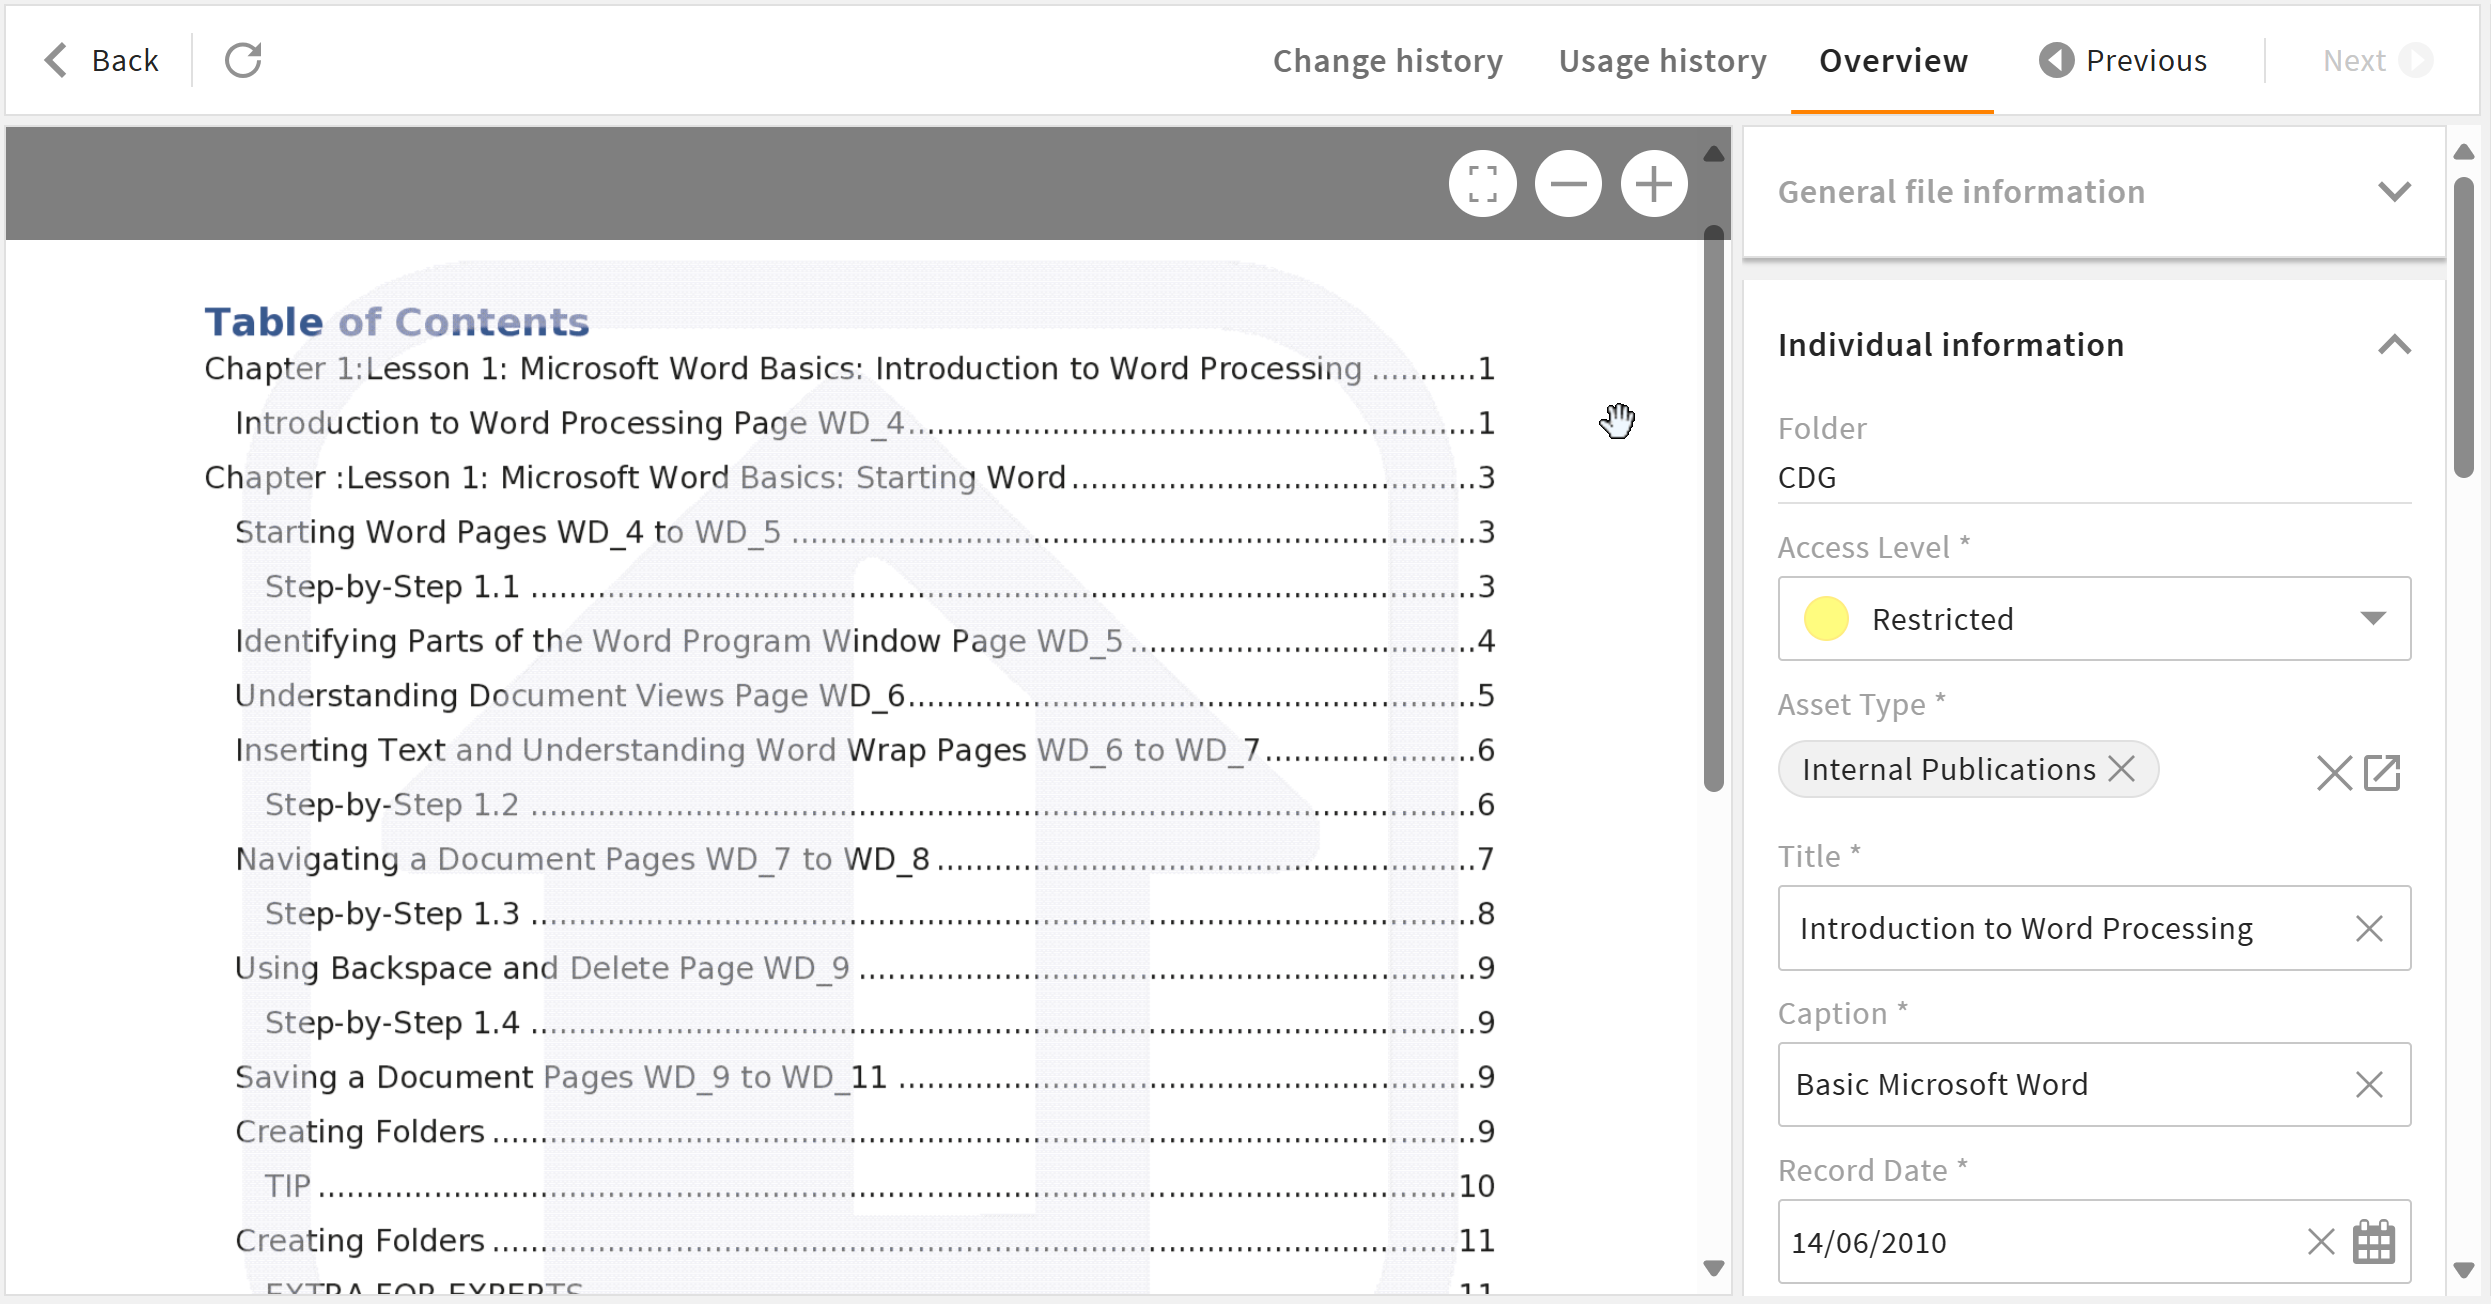Clear the Caption field
This screenshot has width=2491, height=1304.
pos(2368,1084)
